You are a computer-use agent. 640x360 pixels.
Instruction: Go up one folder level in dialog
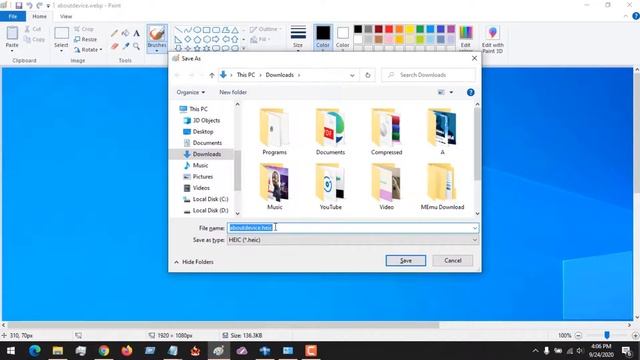point(211,75)
